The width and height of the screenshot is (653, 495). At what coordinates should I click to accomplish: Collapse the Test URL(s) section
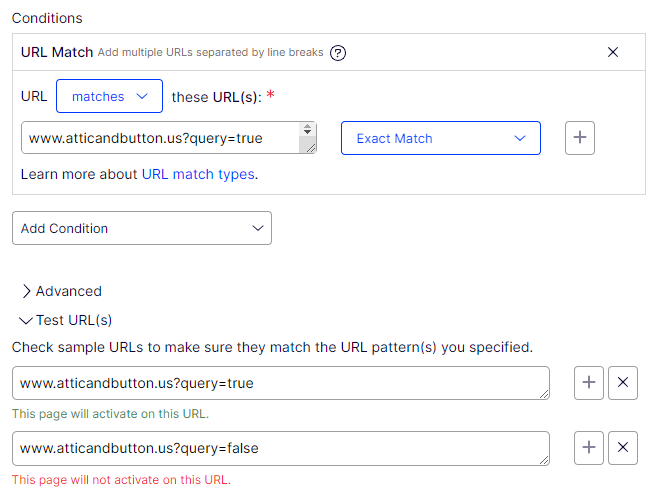(x=66, y=320)
